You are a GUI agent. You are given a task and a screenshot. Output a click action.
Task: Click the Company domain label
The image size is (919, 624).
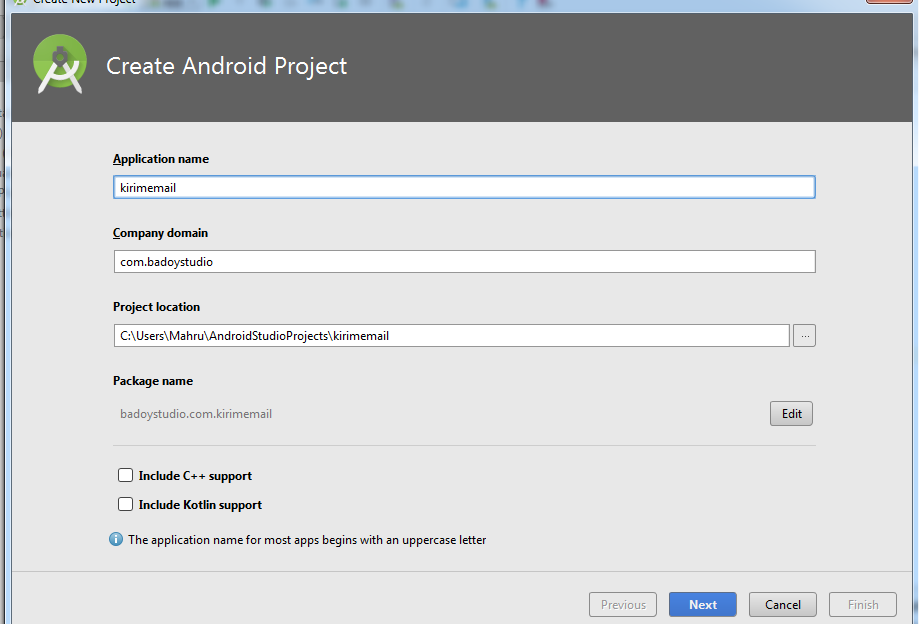click(160, 233)
